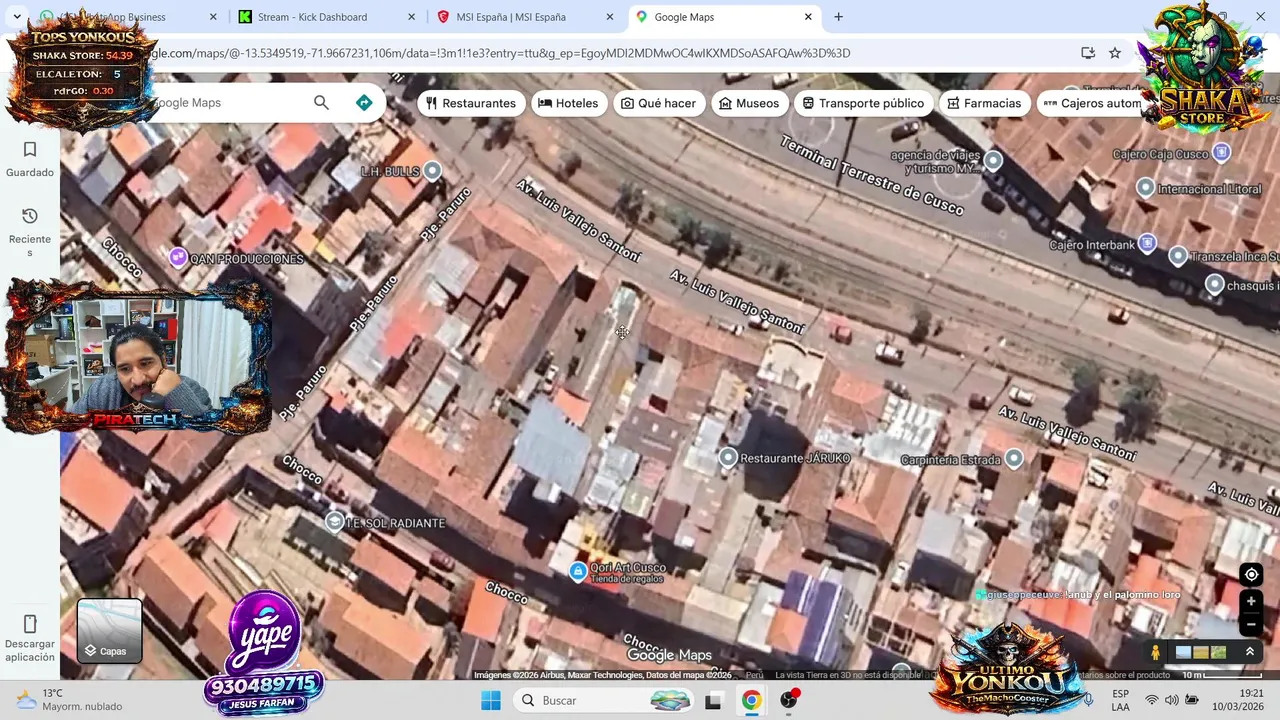Click the QAN PRODUCCIONES purple marker

point(178,258)
